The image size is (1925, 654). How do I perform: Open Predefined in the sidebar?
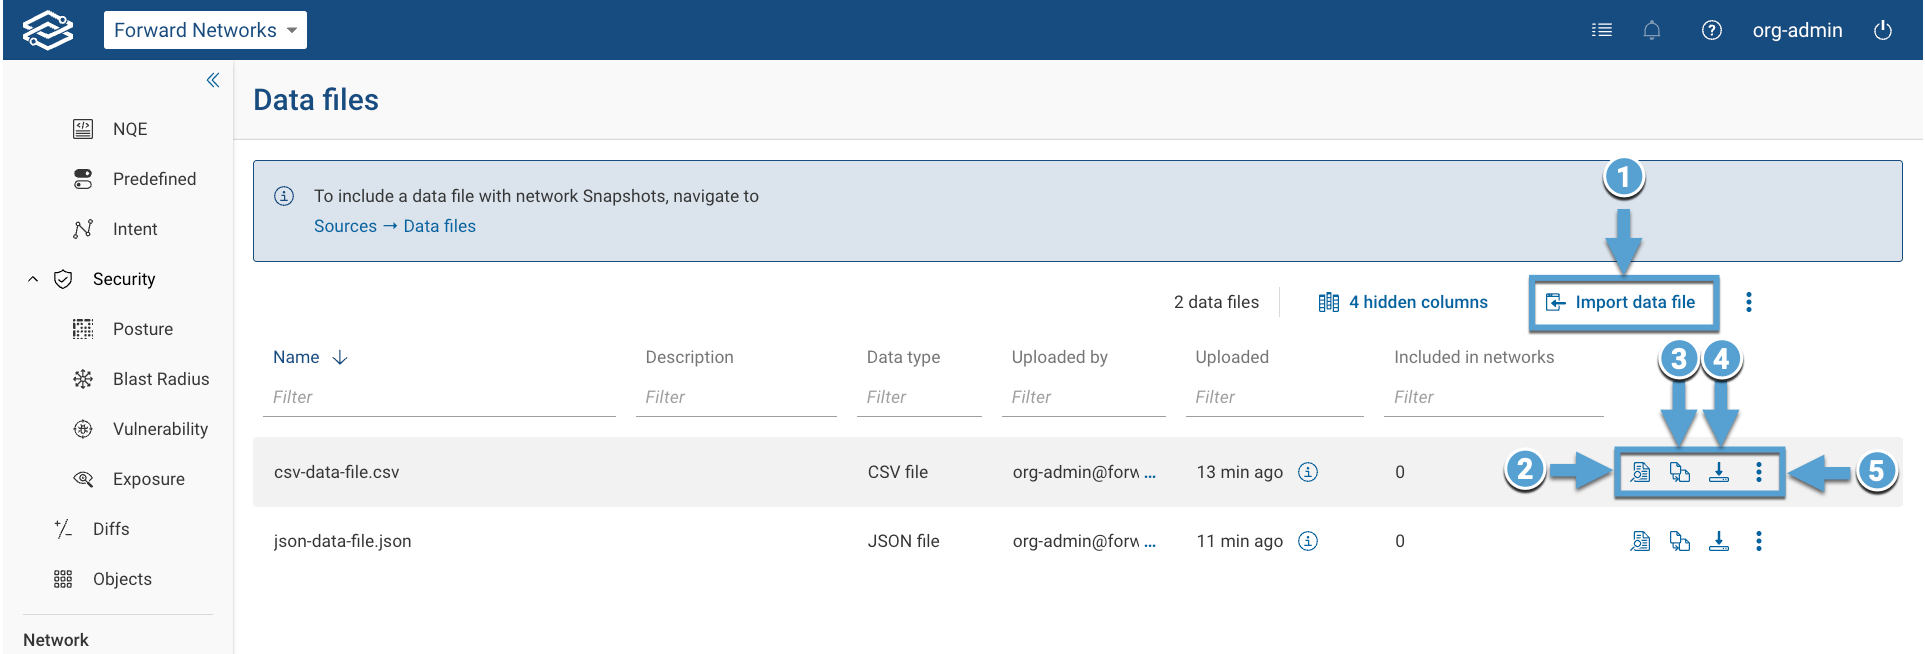[154, 179]
